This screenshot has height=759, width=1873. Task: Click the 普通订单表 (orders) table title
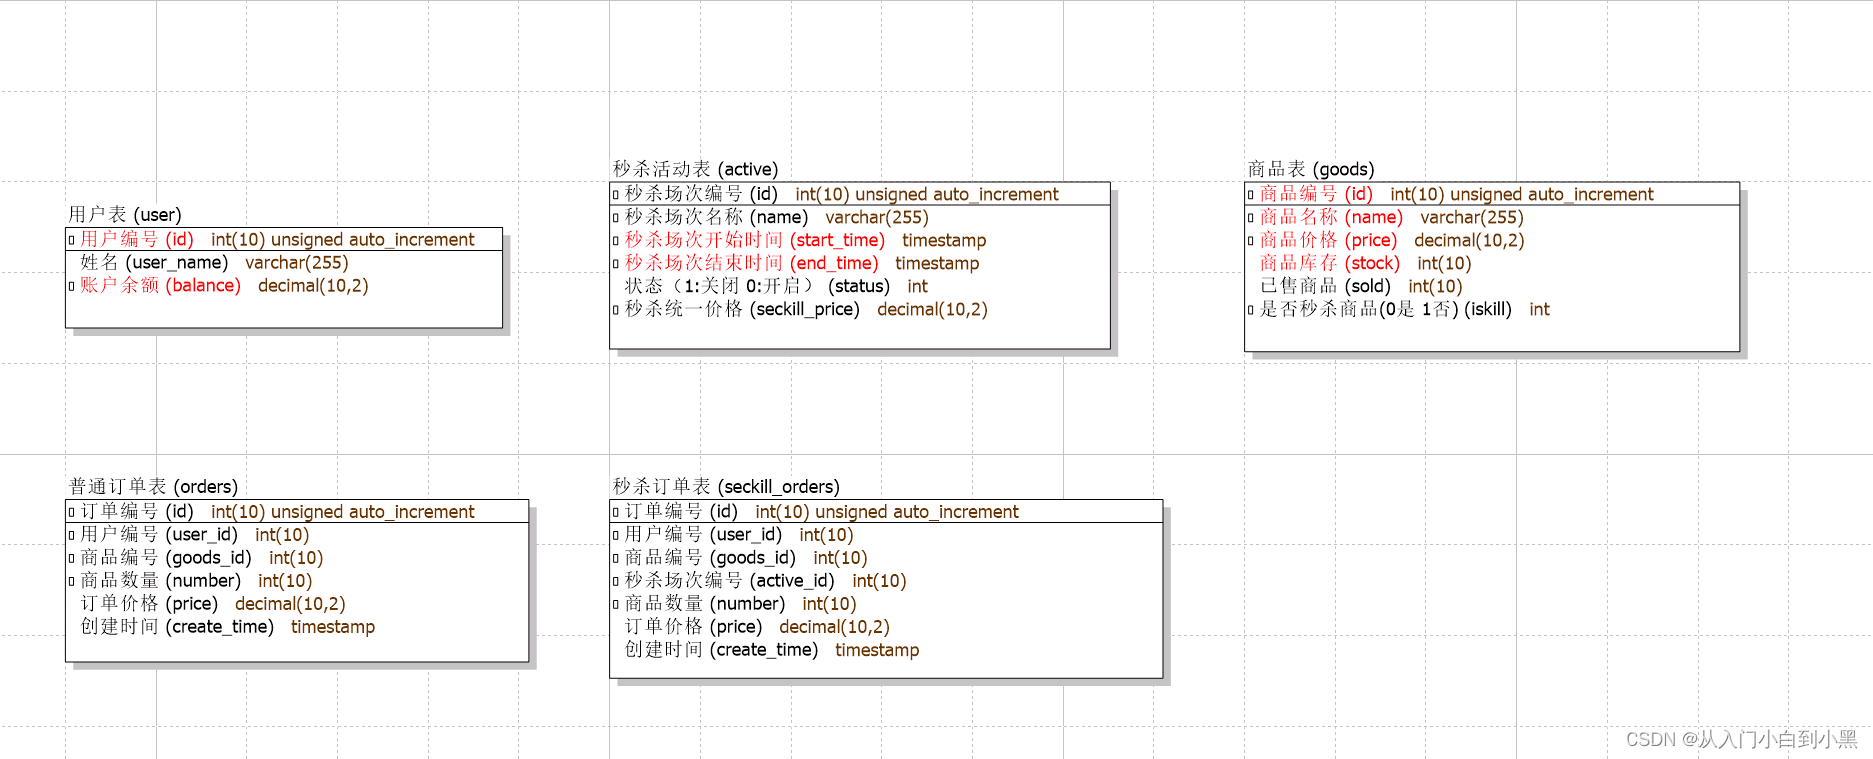(x=153, y=487)
